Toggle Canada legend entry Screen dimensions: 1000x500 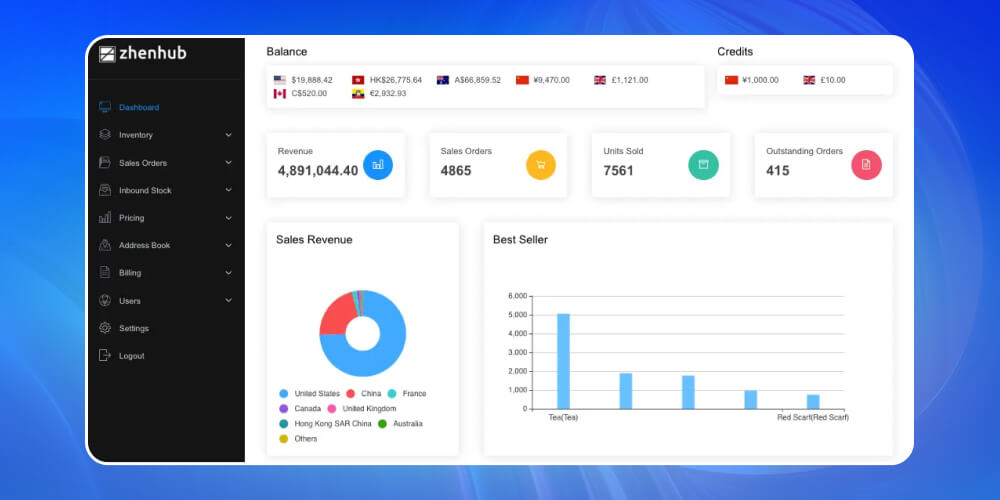click(x=300, y=409)
